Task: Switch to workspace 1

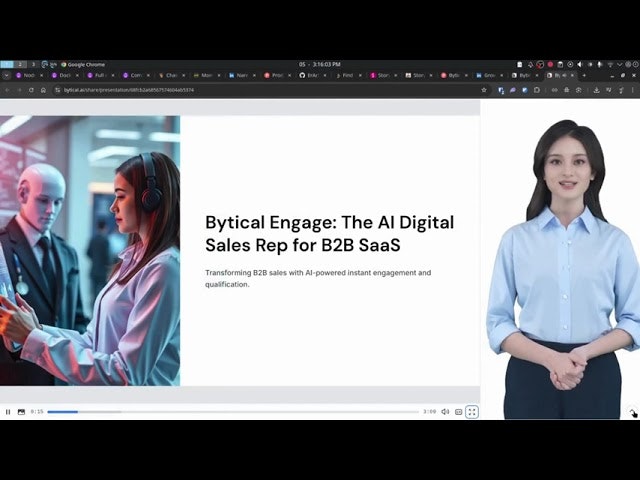Action: tap(7, 64)
